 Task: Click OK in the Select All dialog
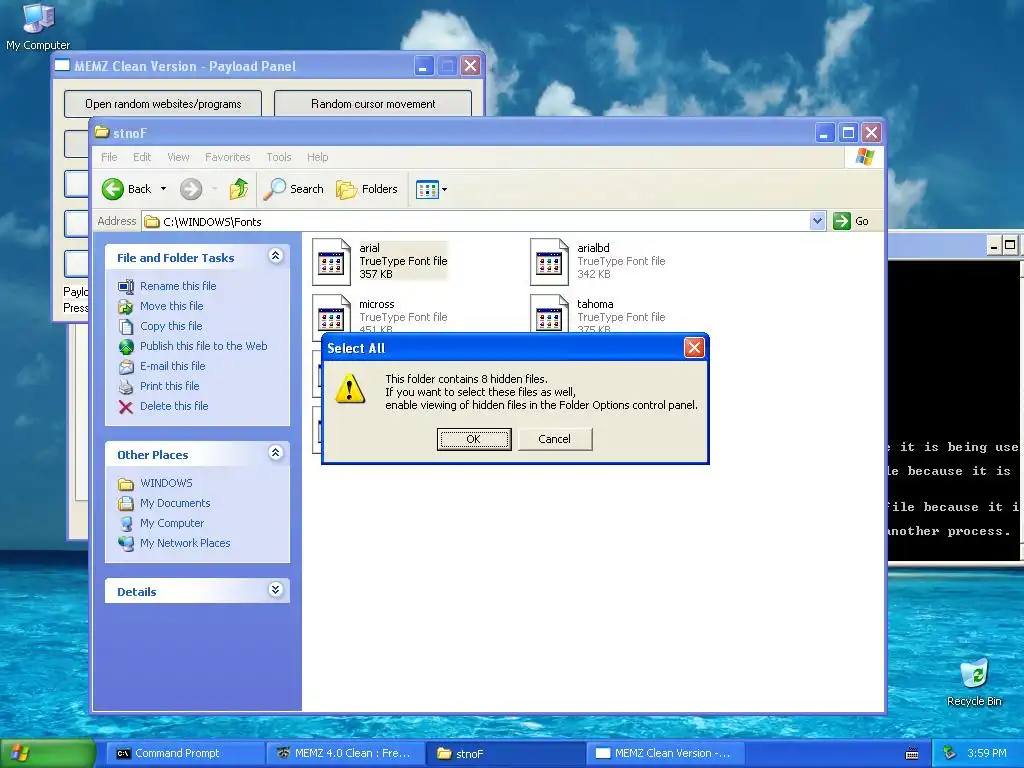point(473,439)
